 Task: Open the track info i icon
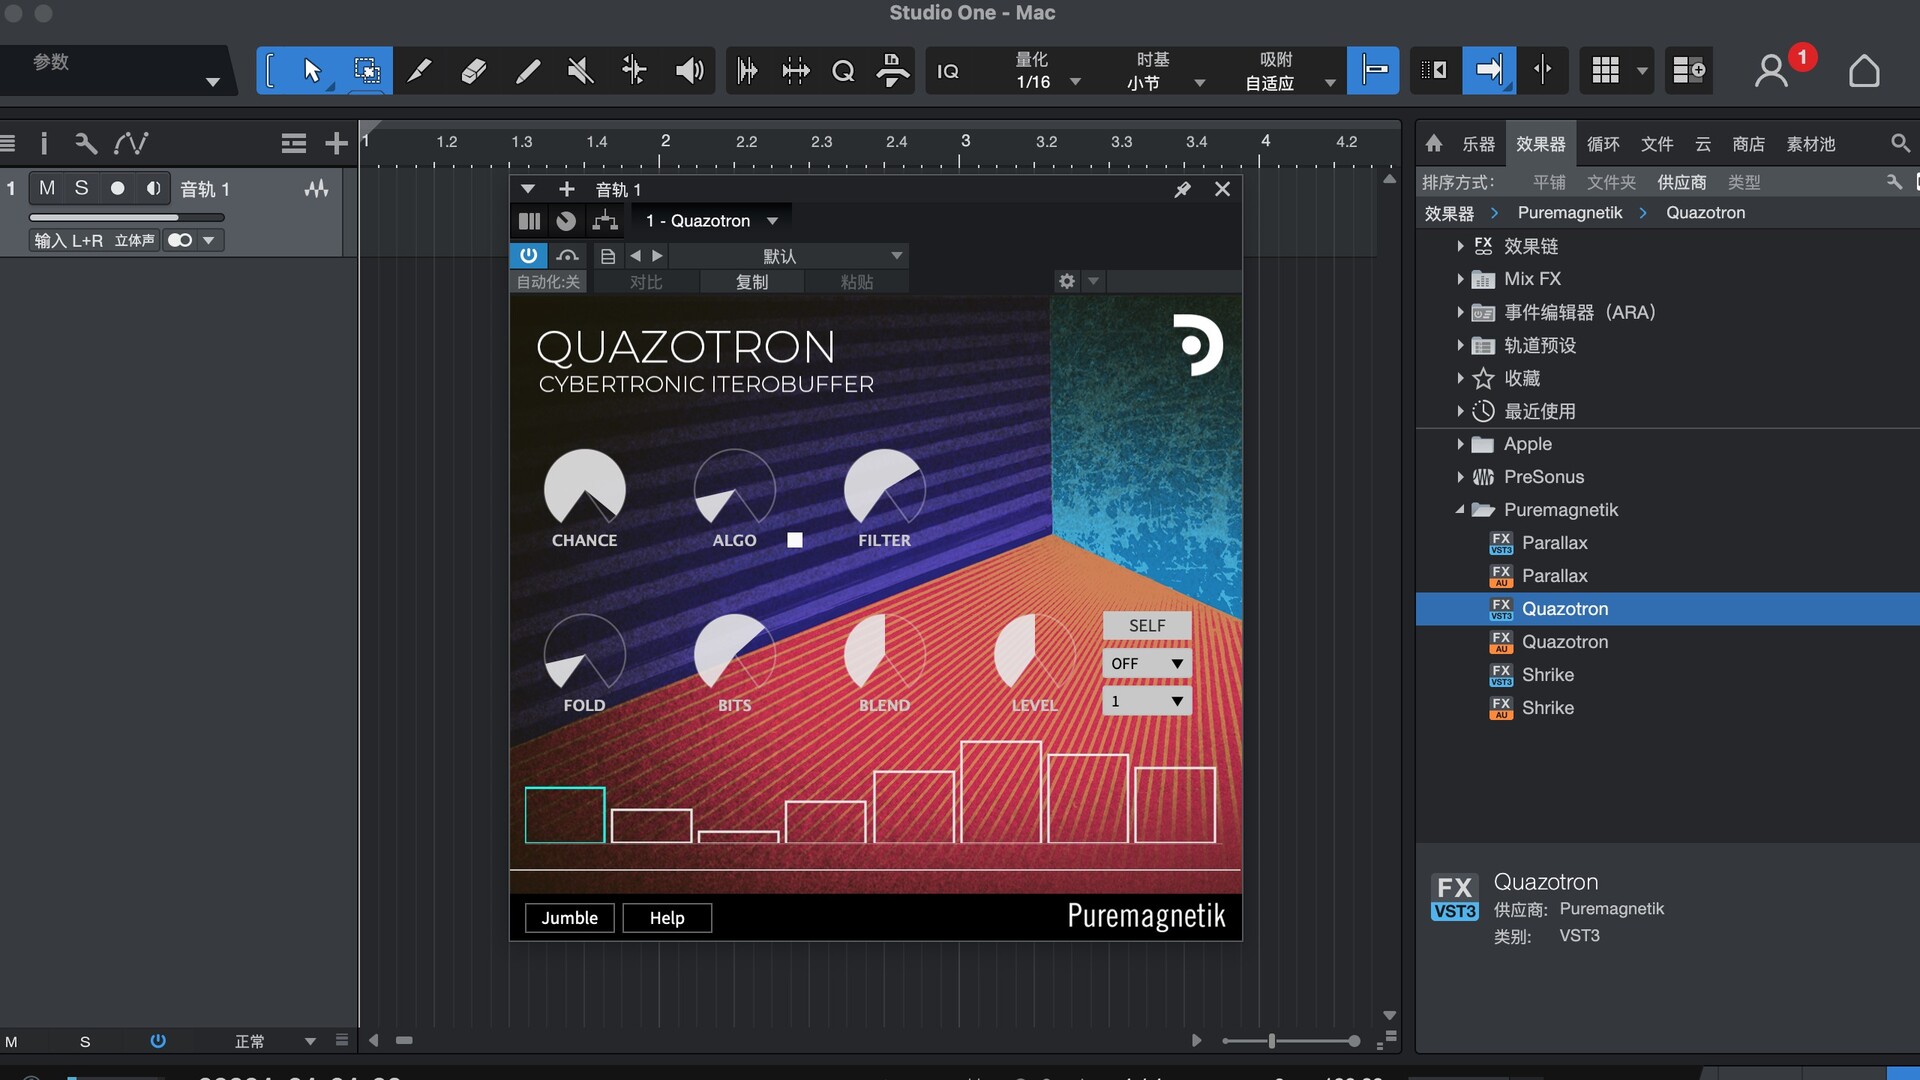[44, 143]
